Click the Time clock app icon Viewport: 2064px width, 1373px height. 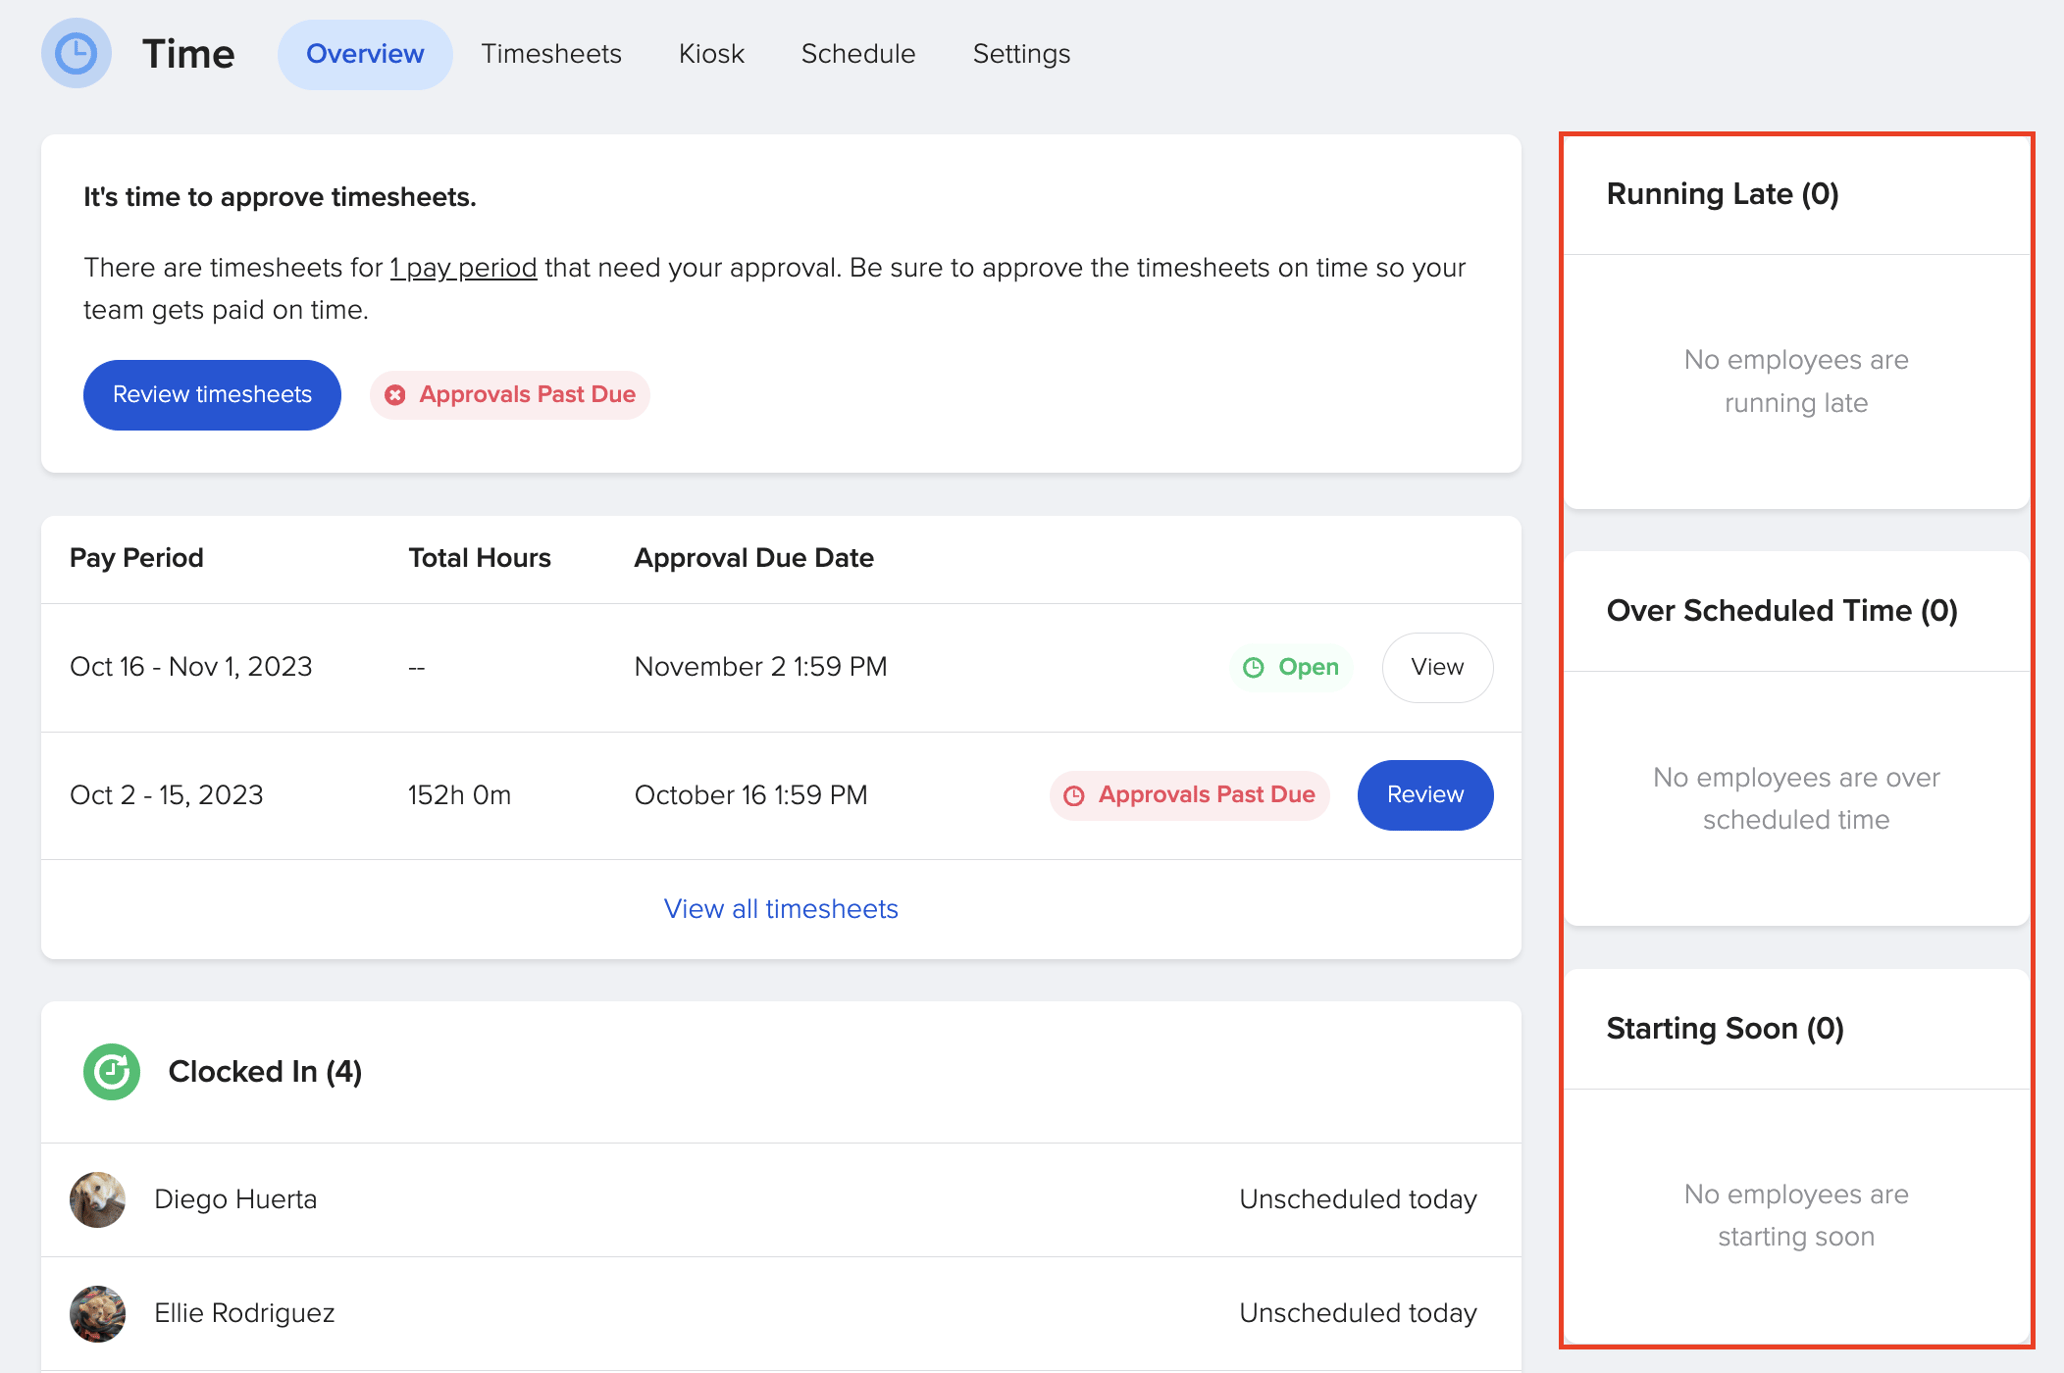(x=76, y=53)
